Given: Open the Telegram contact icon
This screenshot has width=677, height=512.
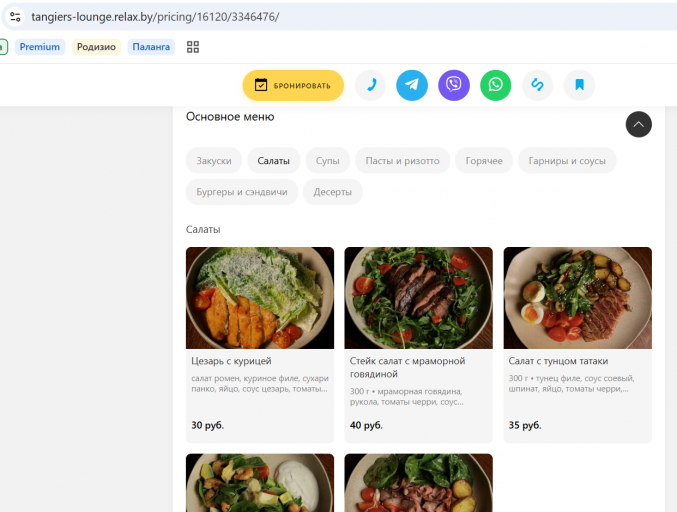Looking at the screenshot, I should [x=412, y=85].
